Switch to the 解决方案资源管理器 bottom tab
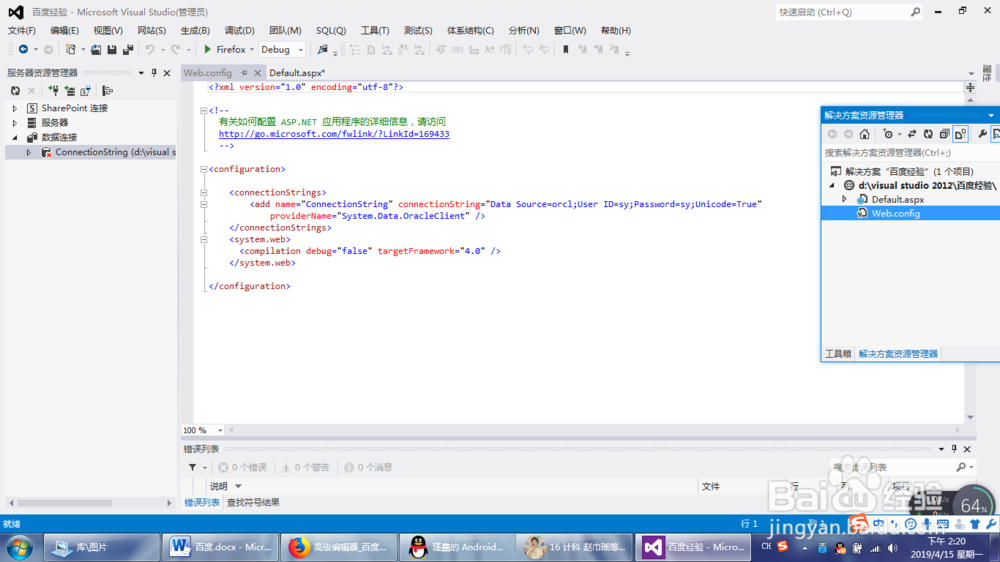Screen dimensions: 1000x562 click(898, 353)
